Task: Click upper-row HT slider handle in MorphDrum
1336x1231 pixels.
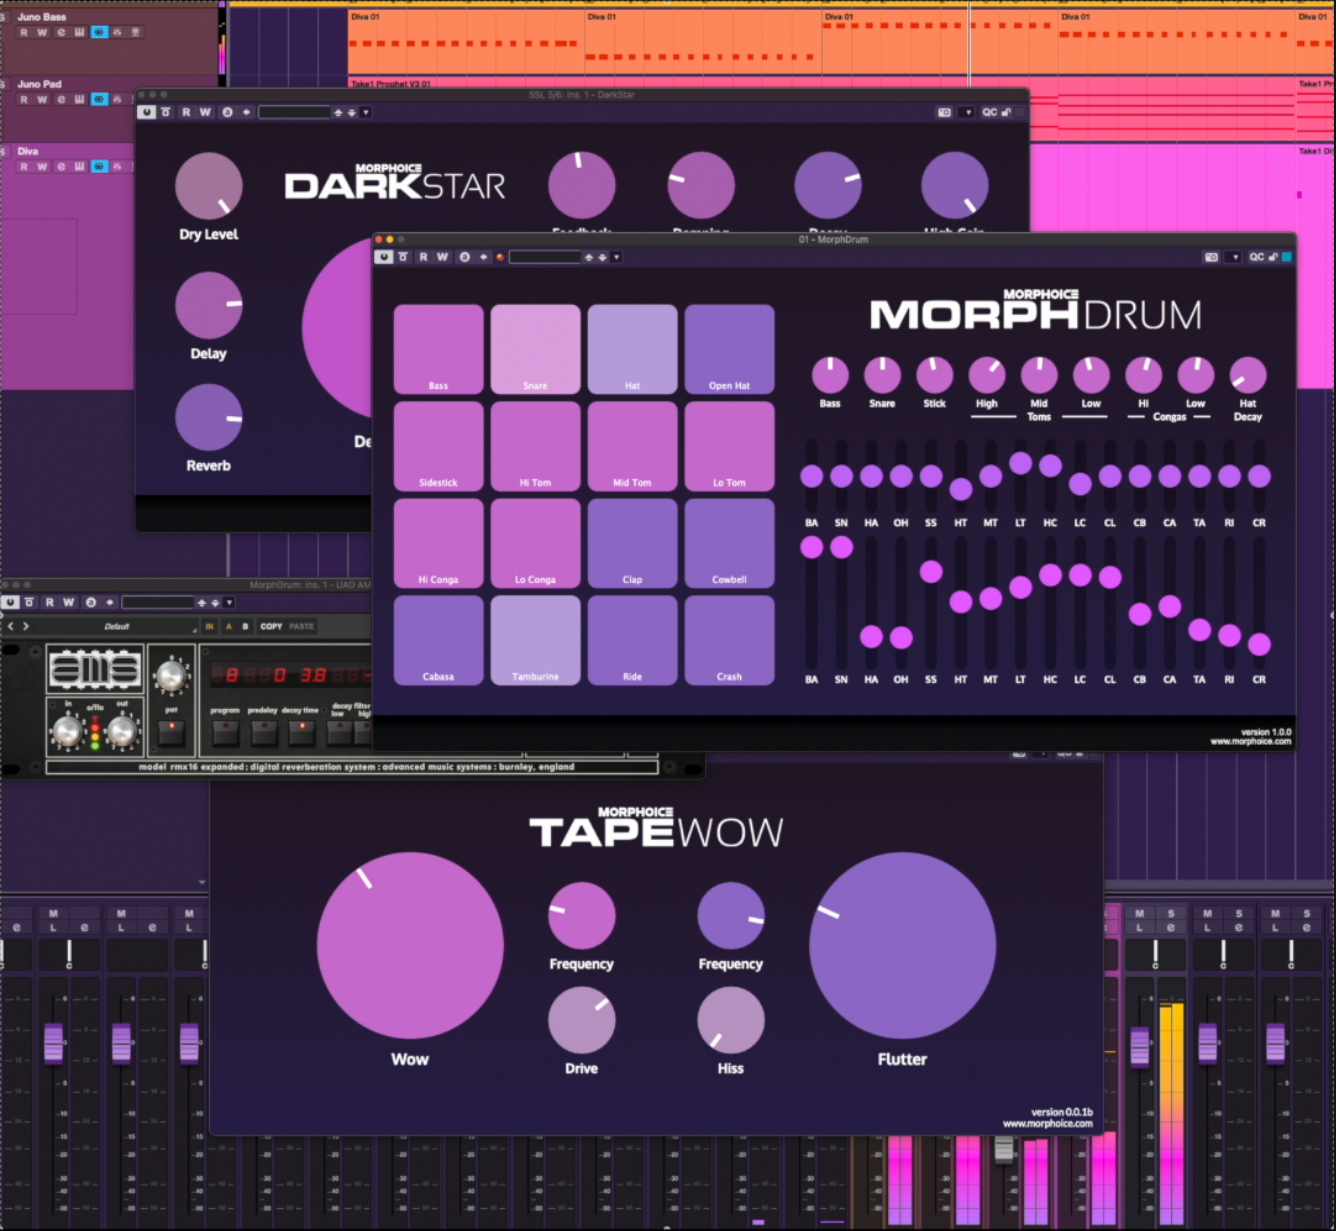Action: [x=960, y=489]
